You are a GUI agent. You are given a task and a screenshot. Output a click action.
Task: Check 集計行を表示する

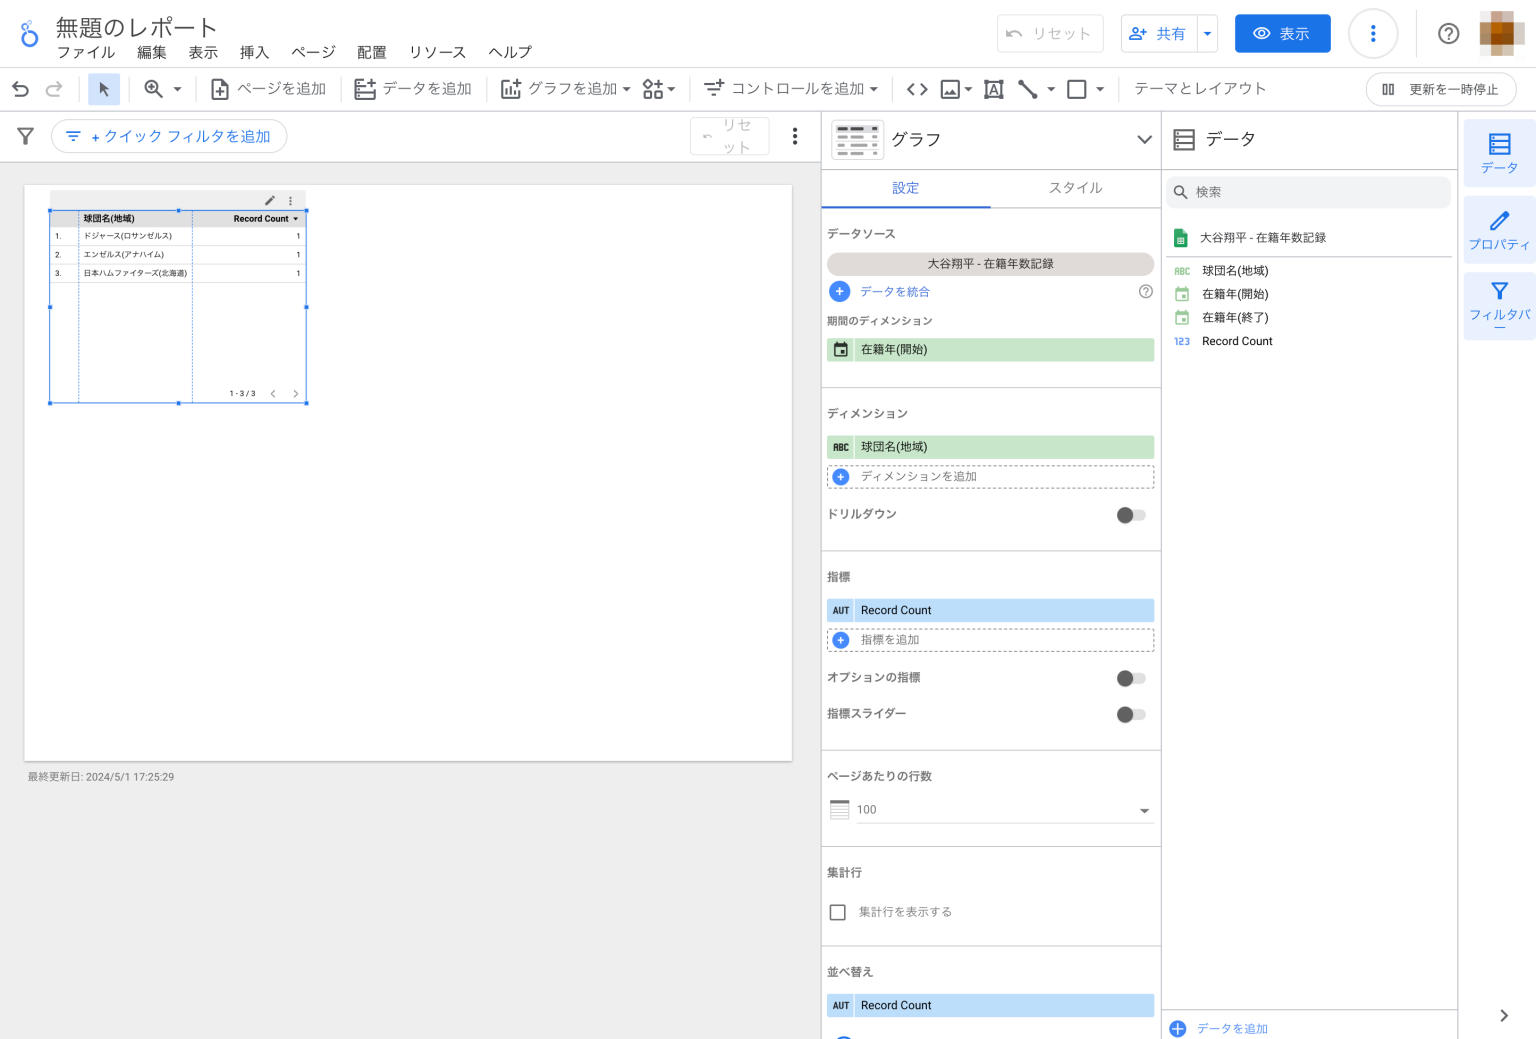[x=837, y=912]
